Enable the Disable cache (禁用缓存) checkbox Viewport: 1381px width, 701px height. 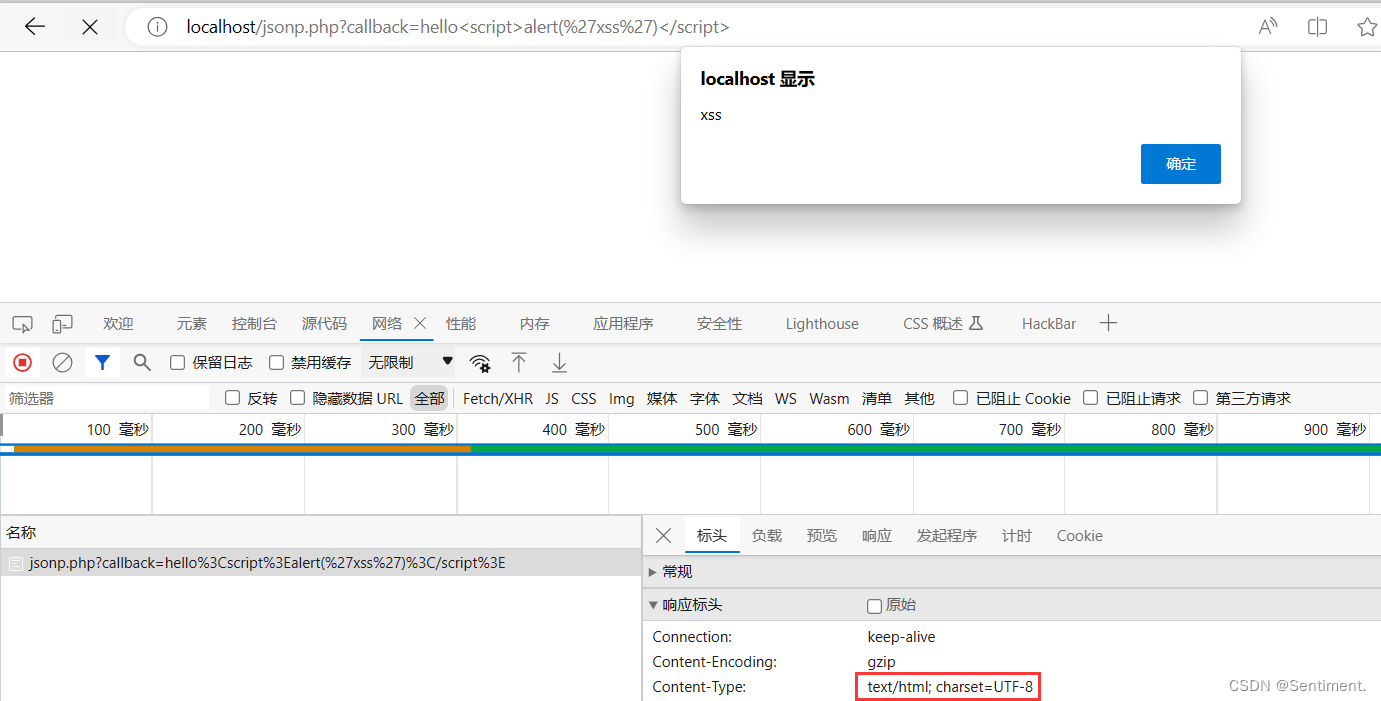pos(277,363)
